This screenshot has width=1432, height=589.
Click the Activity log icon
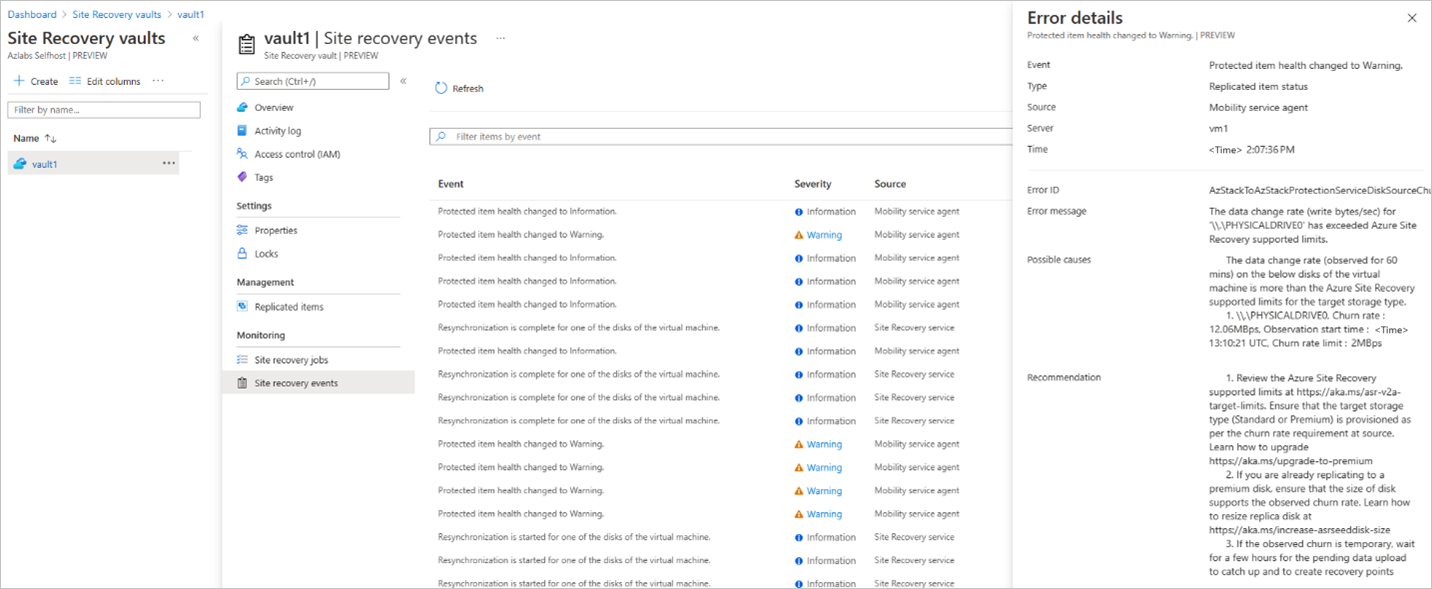[242, 131]
